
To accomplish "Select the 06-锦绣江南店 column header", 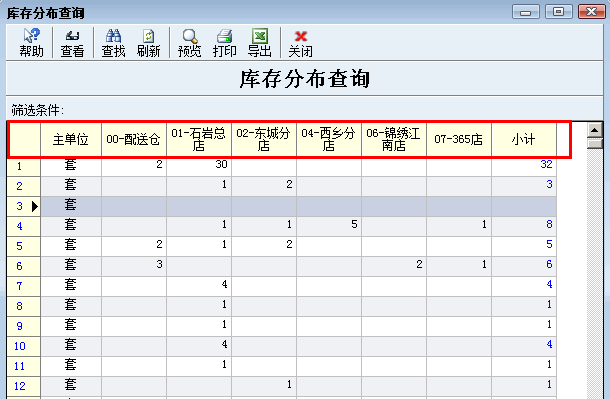I will (x=394, y=139).
